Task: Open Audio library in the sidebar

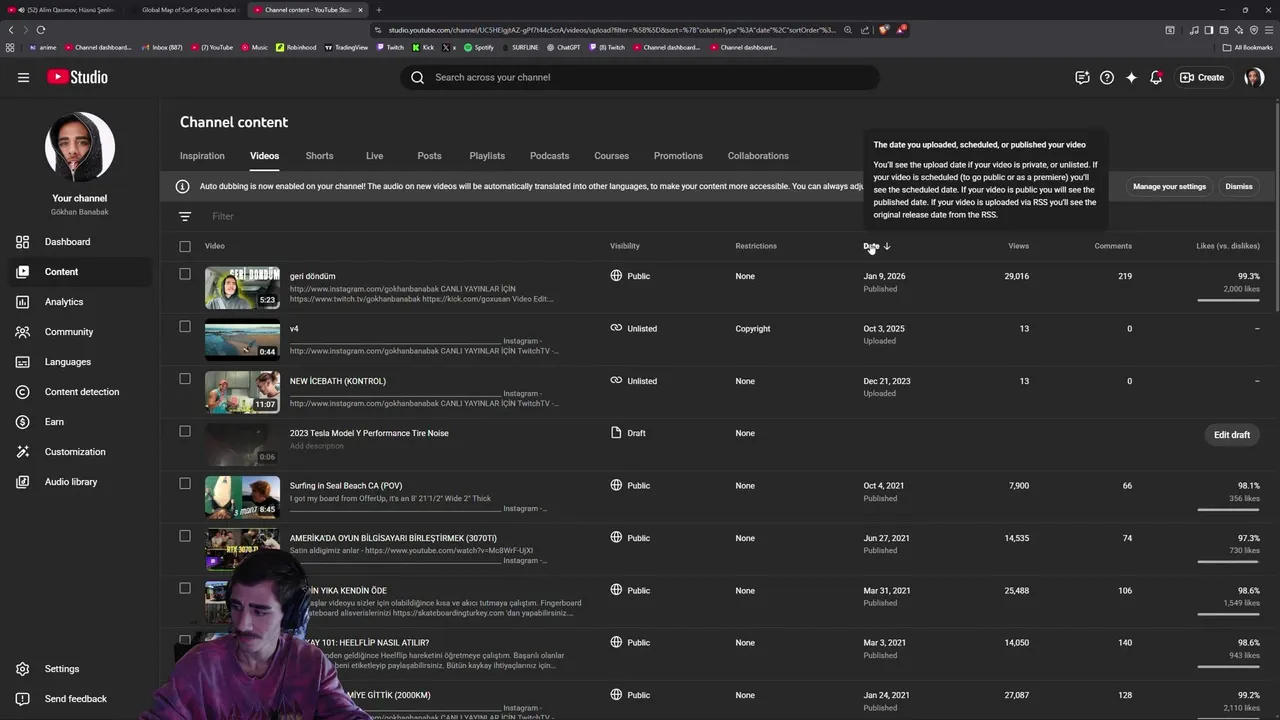Action: click(80, 482)
